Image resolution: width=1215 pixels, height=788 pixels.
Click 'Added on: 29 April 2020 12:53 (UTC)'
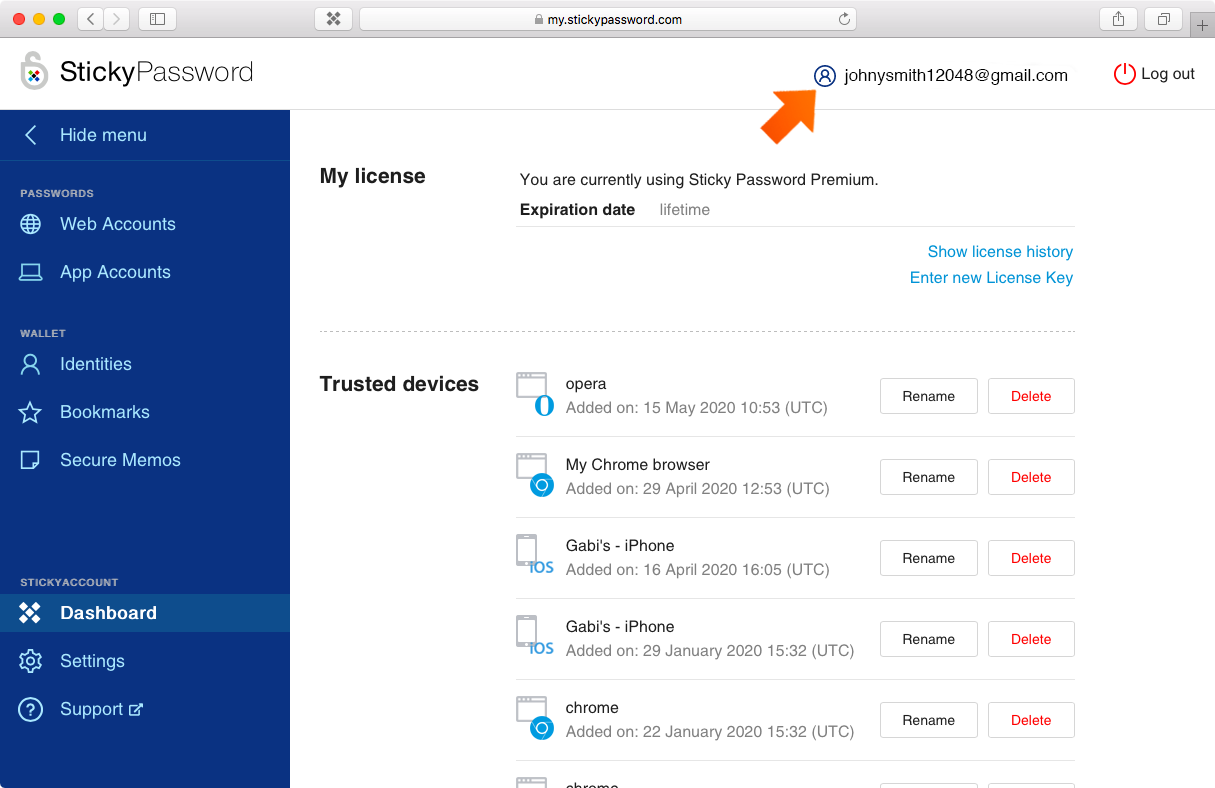698,489
